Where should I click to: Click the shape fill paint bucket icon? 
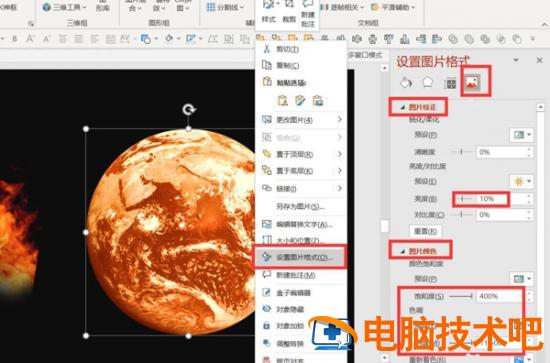[x=169, y=39]
